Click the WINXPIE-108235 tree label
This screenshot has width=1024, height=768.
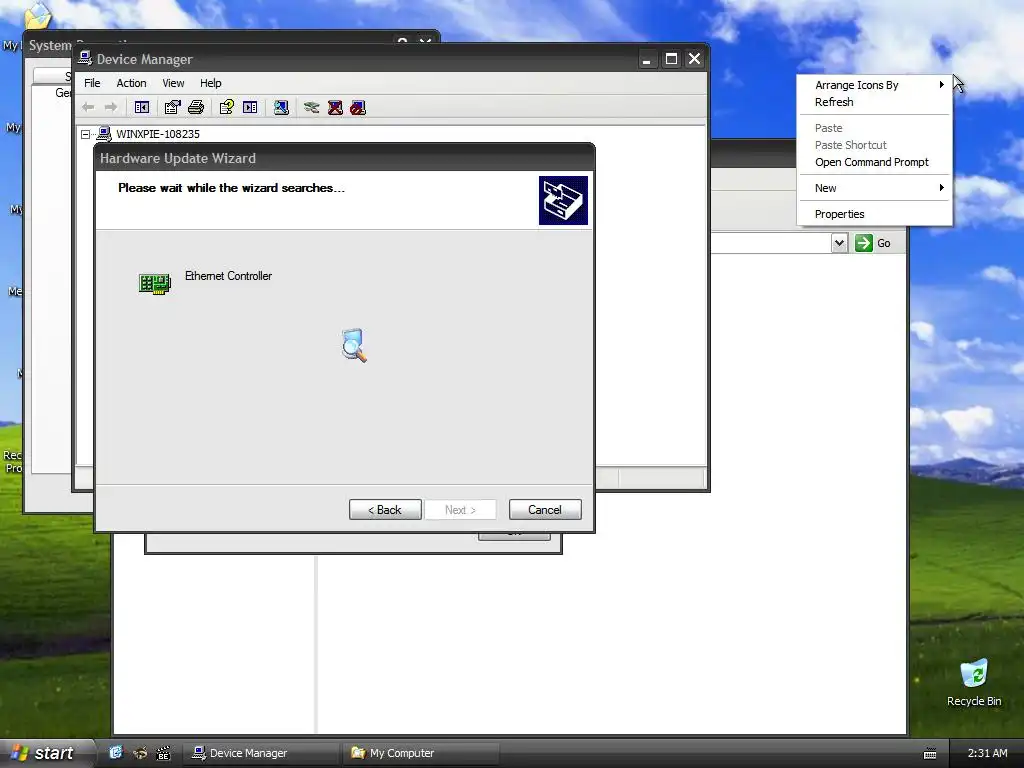[158, 134]
